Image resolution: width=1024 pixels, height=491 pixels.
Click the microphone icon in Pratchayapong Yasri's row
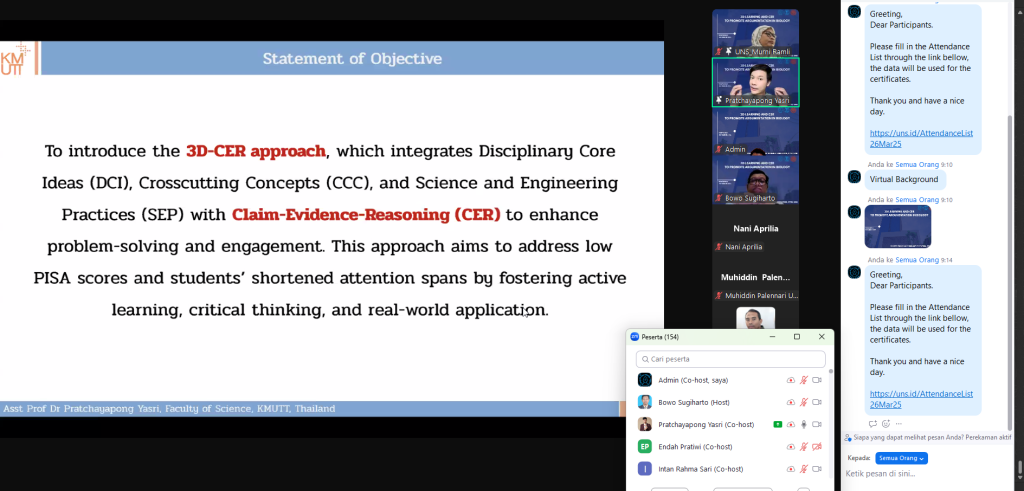[804, 424]
